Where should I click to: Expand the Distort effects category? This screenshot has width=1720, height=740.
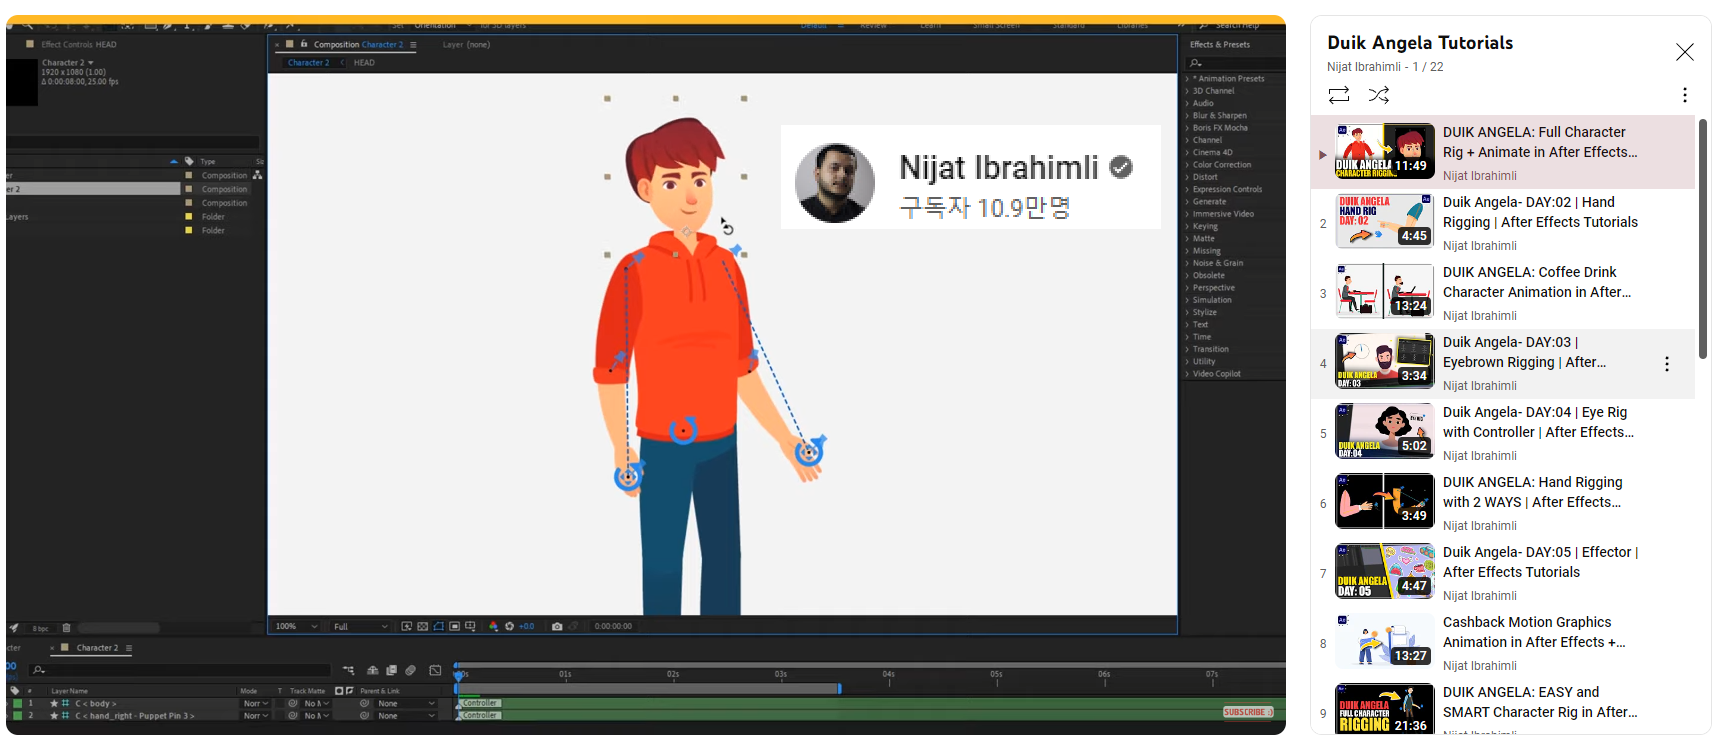[x=1188, y=177]
